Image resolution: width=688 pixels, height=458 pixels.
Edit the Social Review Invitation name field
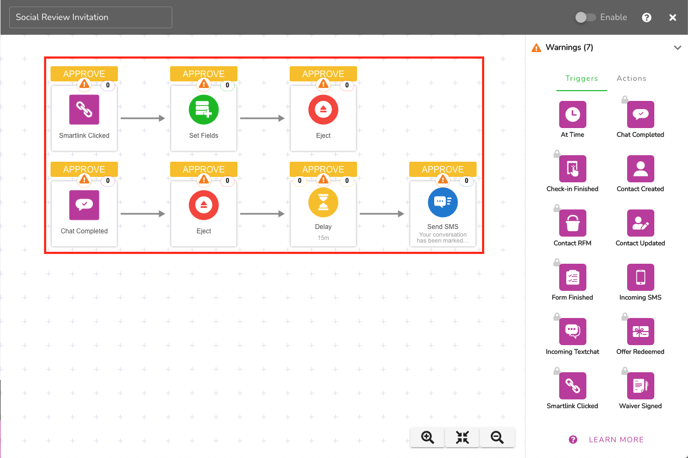click(x=90, y=17)
